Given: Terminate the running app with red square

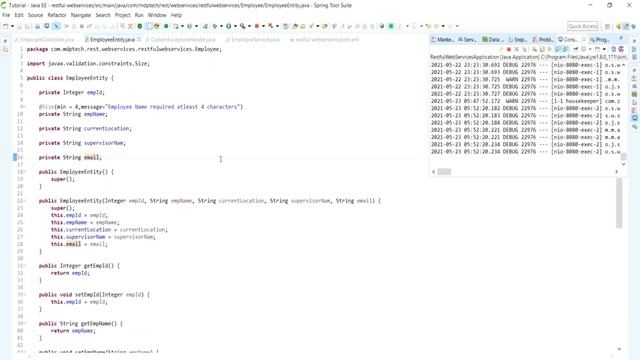Looking at the screenshot, I should 509,49.
